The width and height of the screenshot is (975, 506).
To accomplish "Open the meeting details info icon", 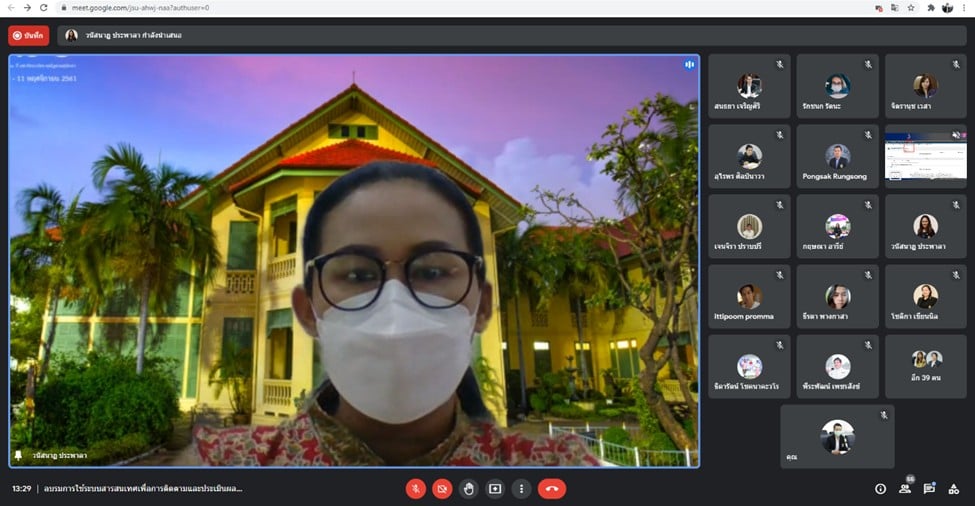I will [880, 489].
